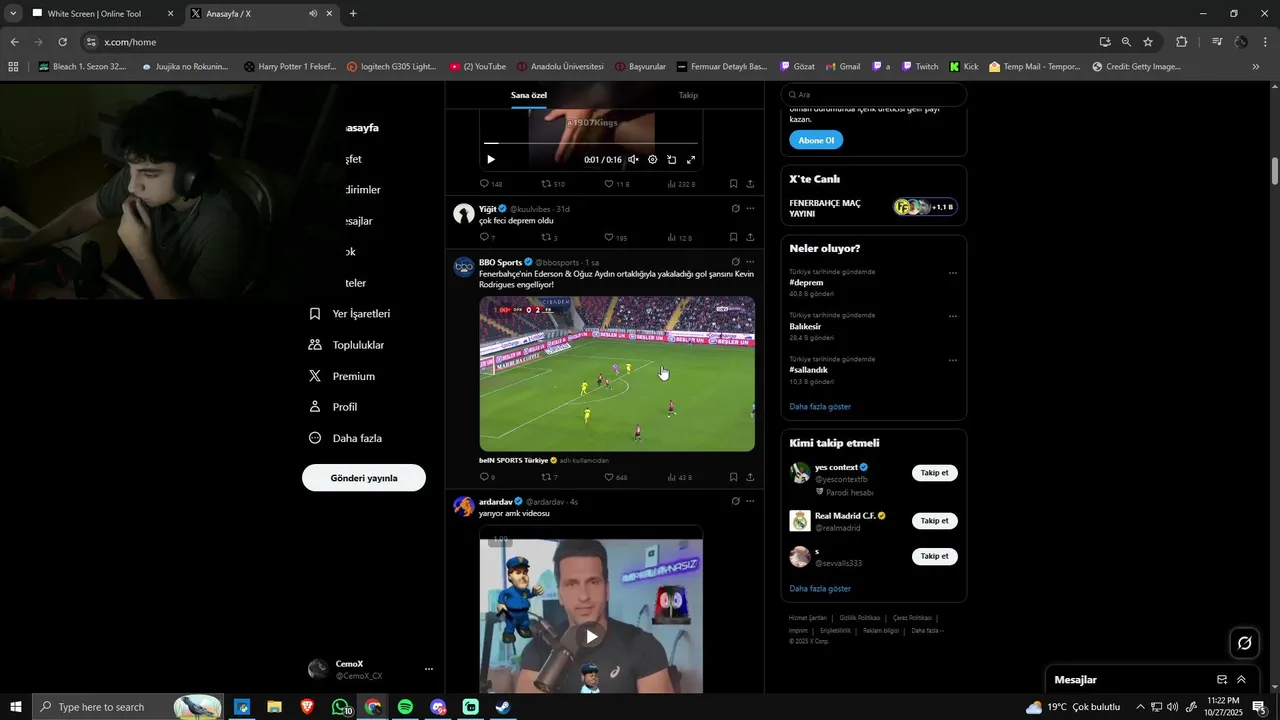This screenshot has width=1280, height=720.
Task: Bookmark this page with star icon
Action: coord(1148,42)
